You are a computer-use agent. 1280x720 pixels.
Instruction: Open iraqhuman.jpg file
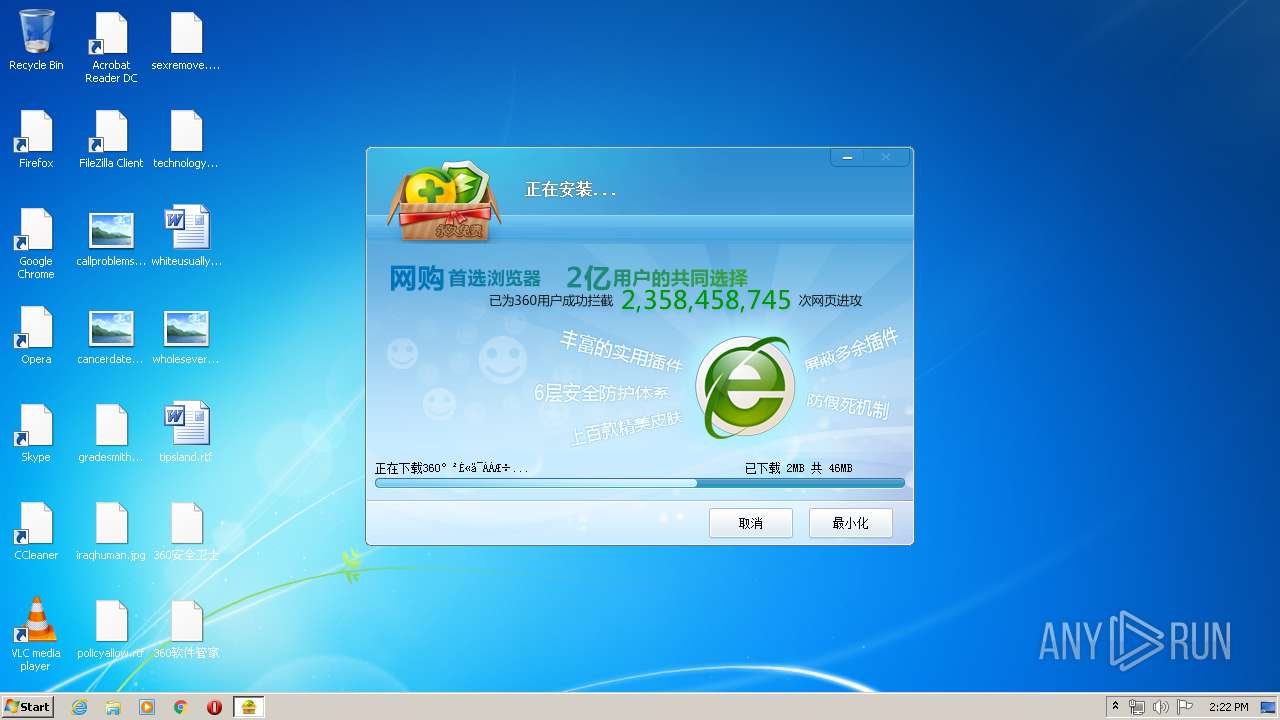pos(111,530)
